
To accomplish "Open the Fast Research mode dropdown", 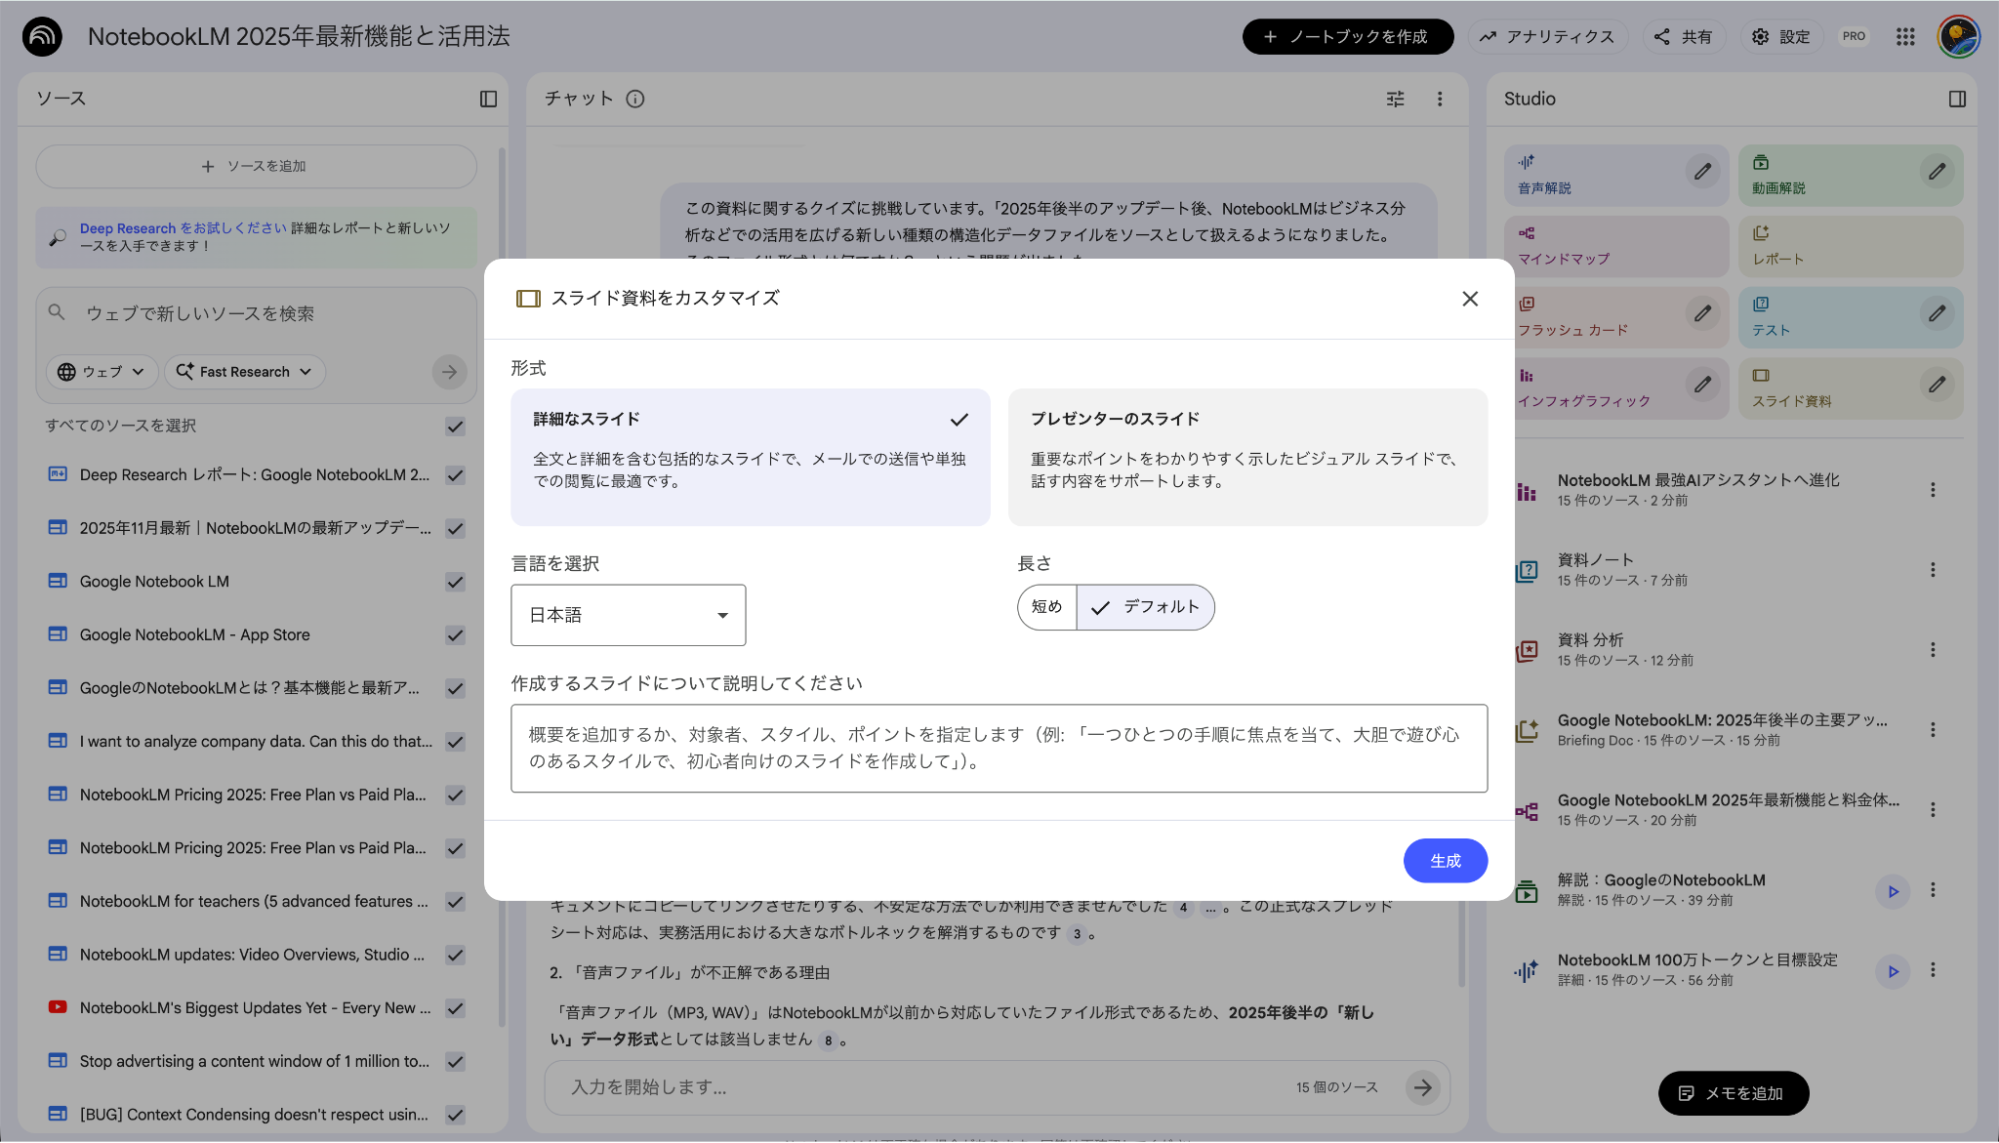I will 244,371.
